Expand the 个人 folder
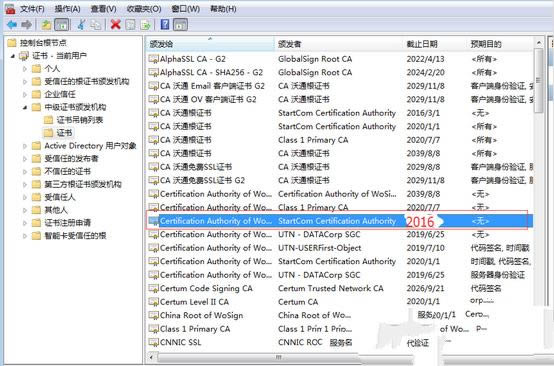554x366 pixels. coord(25,69)
